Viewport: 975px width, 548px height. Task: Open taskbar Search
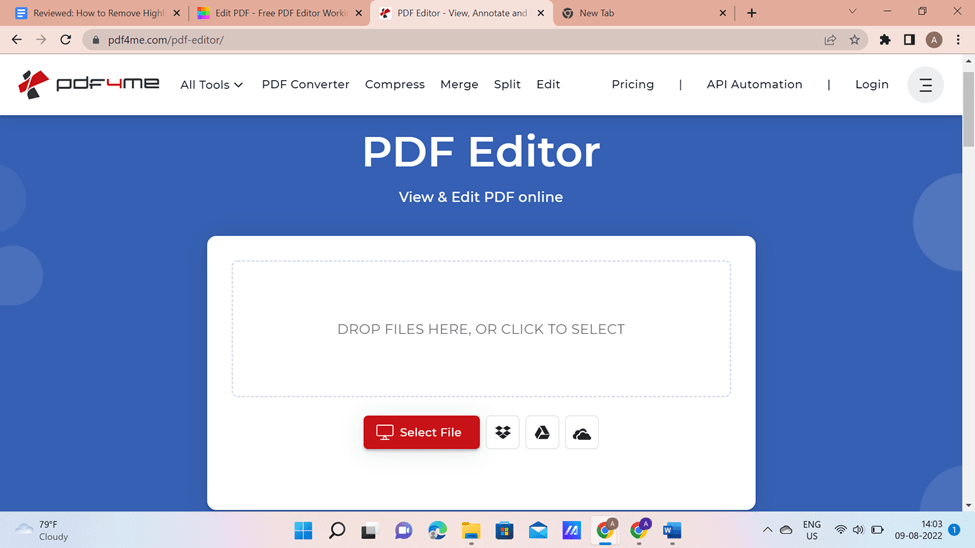(x=337, y=531)
